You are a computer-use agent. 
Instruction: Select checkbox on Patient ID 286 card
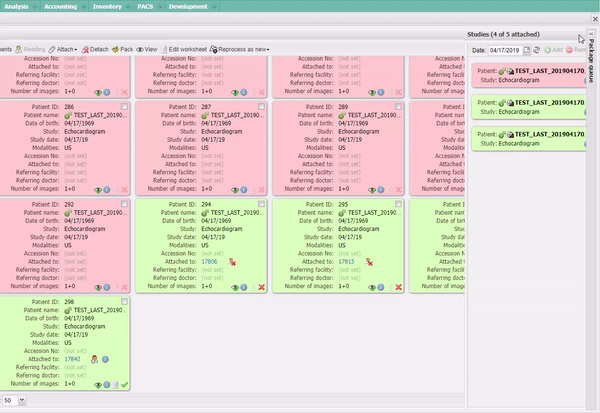tap(124, 106)
